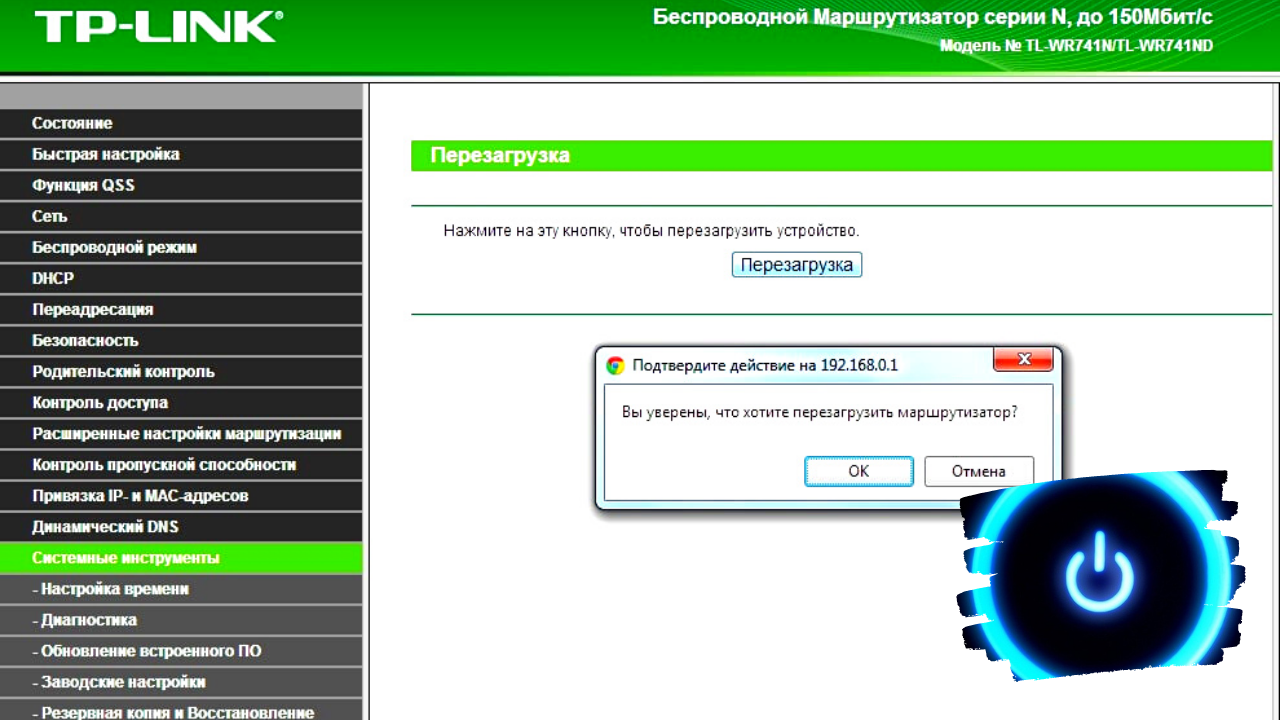1280x720 pixels.
Task: Open Родительский контроль section
Action: (x=181, y=371)
